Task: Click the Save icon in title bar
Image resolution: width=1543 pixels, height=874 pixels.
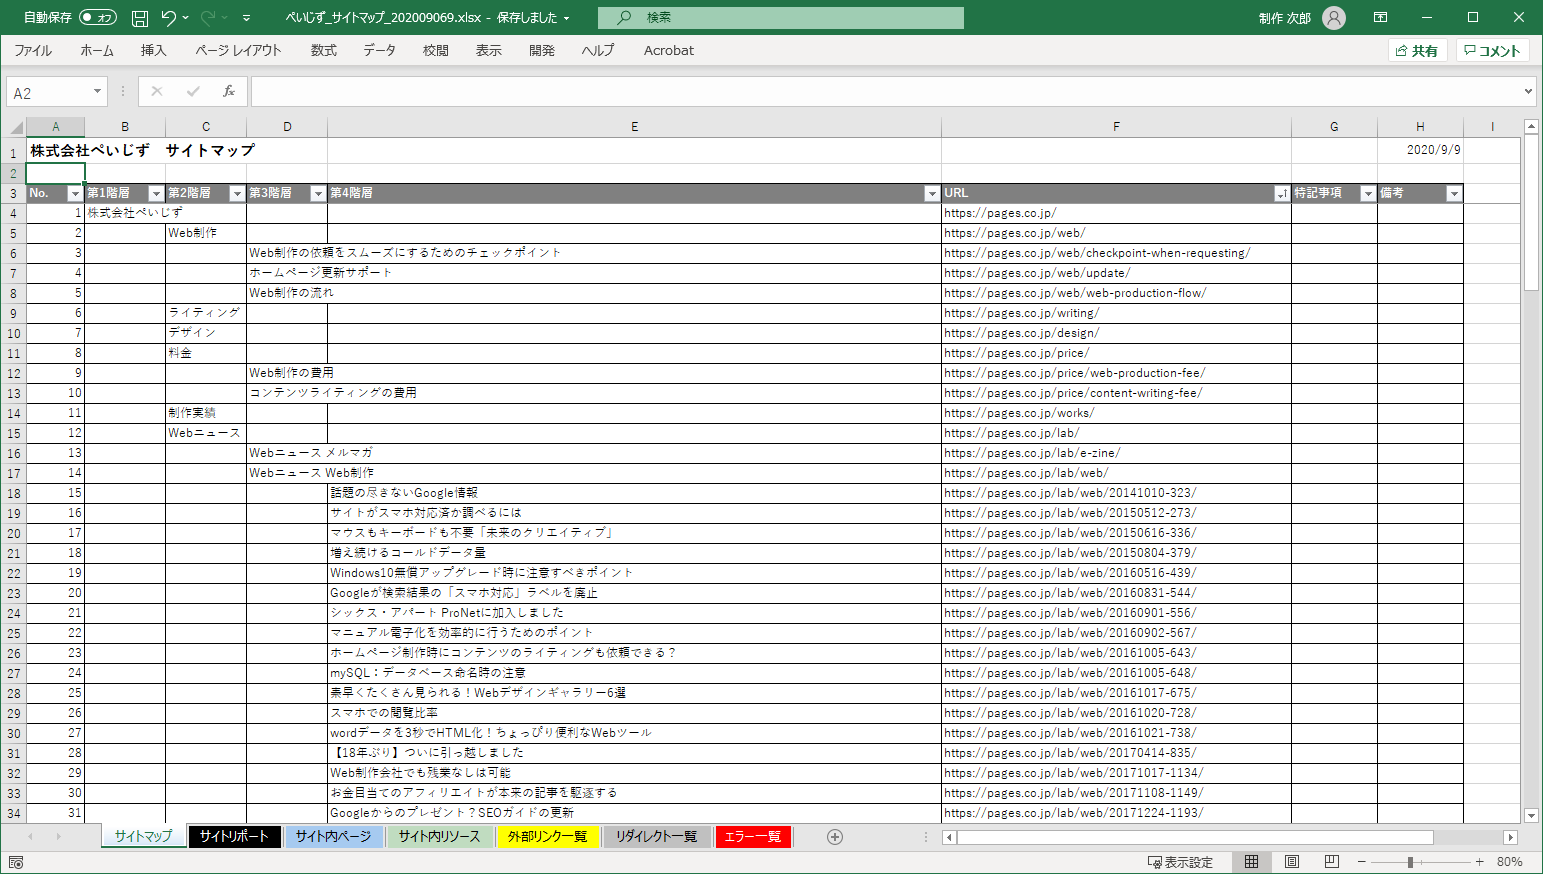Action: coord(140,18)
